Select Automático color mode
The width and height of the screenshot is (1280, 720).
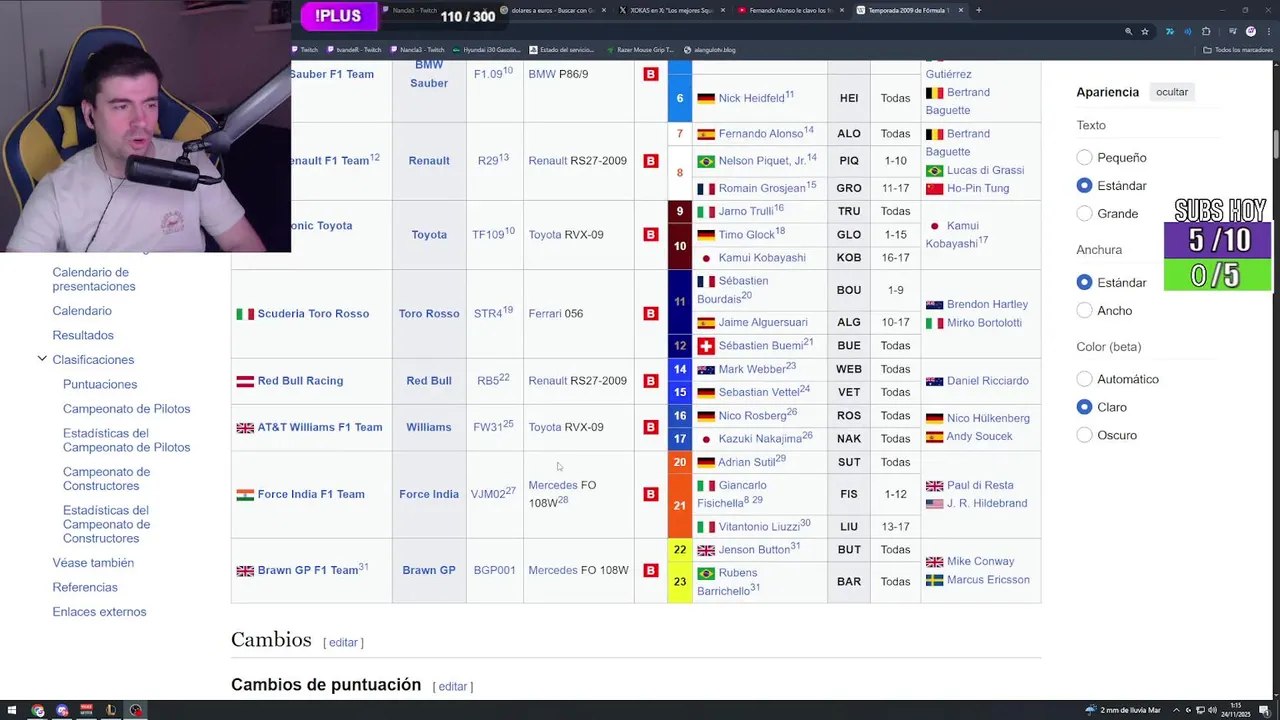pyautogui.click(x=1085, y=379)
